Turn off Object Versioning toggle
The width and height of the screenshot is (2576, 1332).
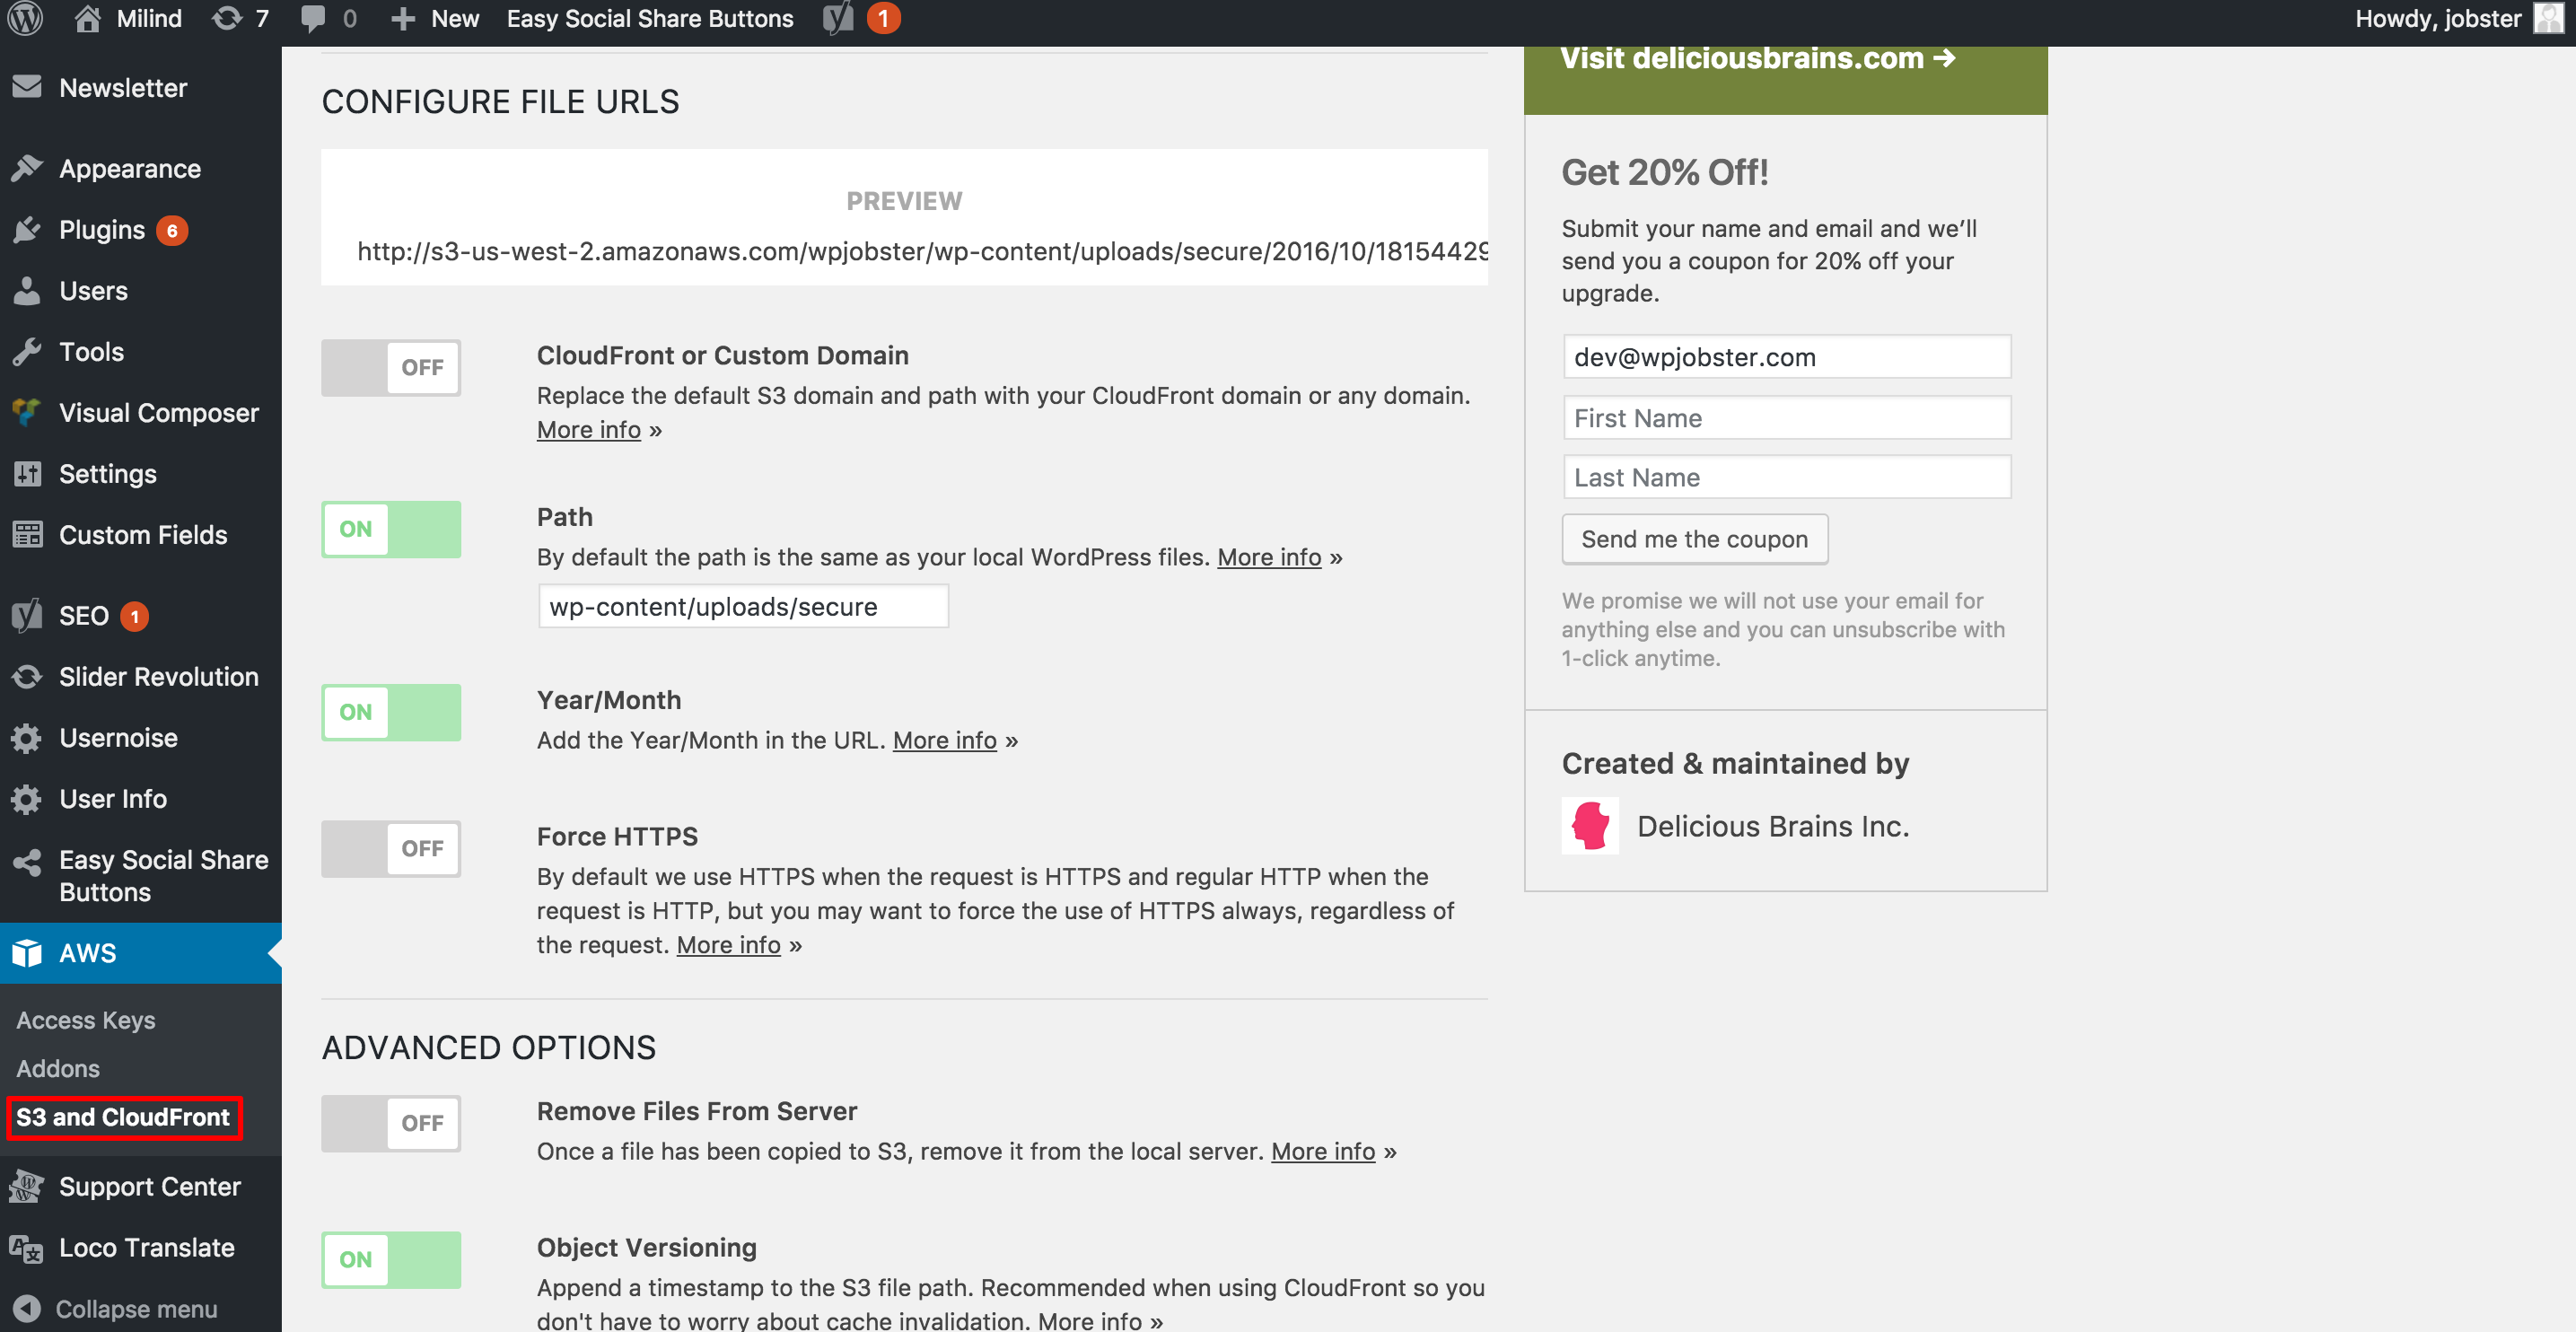coord(391,1260)
